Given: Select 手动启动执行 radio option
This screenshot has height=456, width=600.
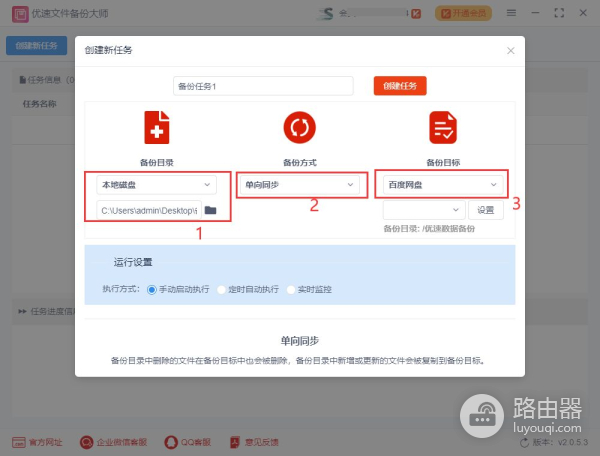Looking at the screenshot, I should (x=152, y=290).
